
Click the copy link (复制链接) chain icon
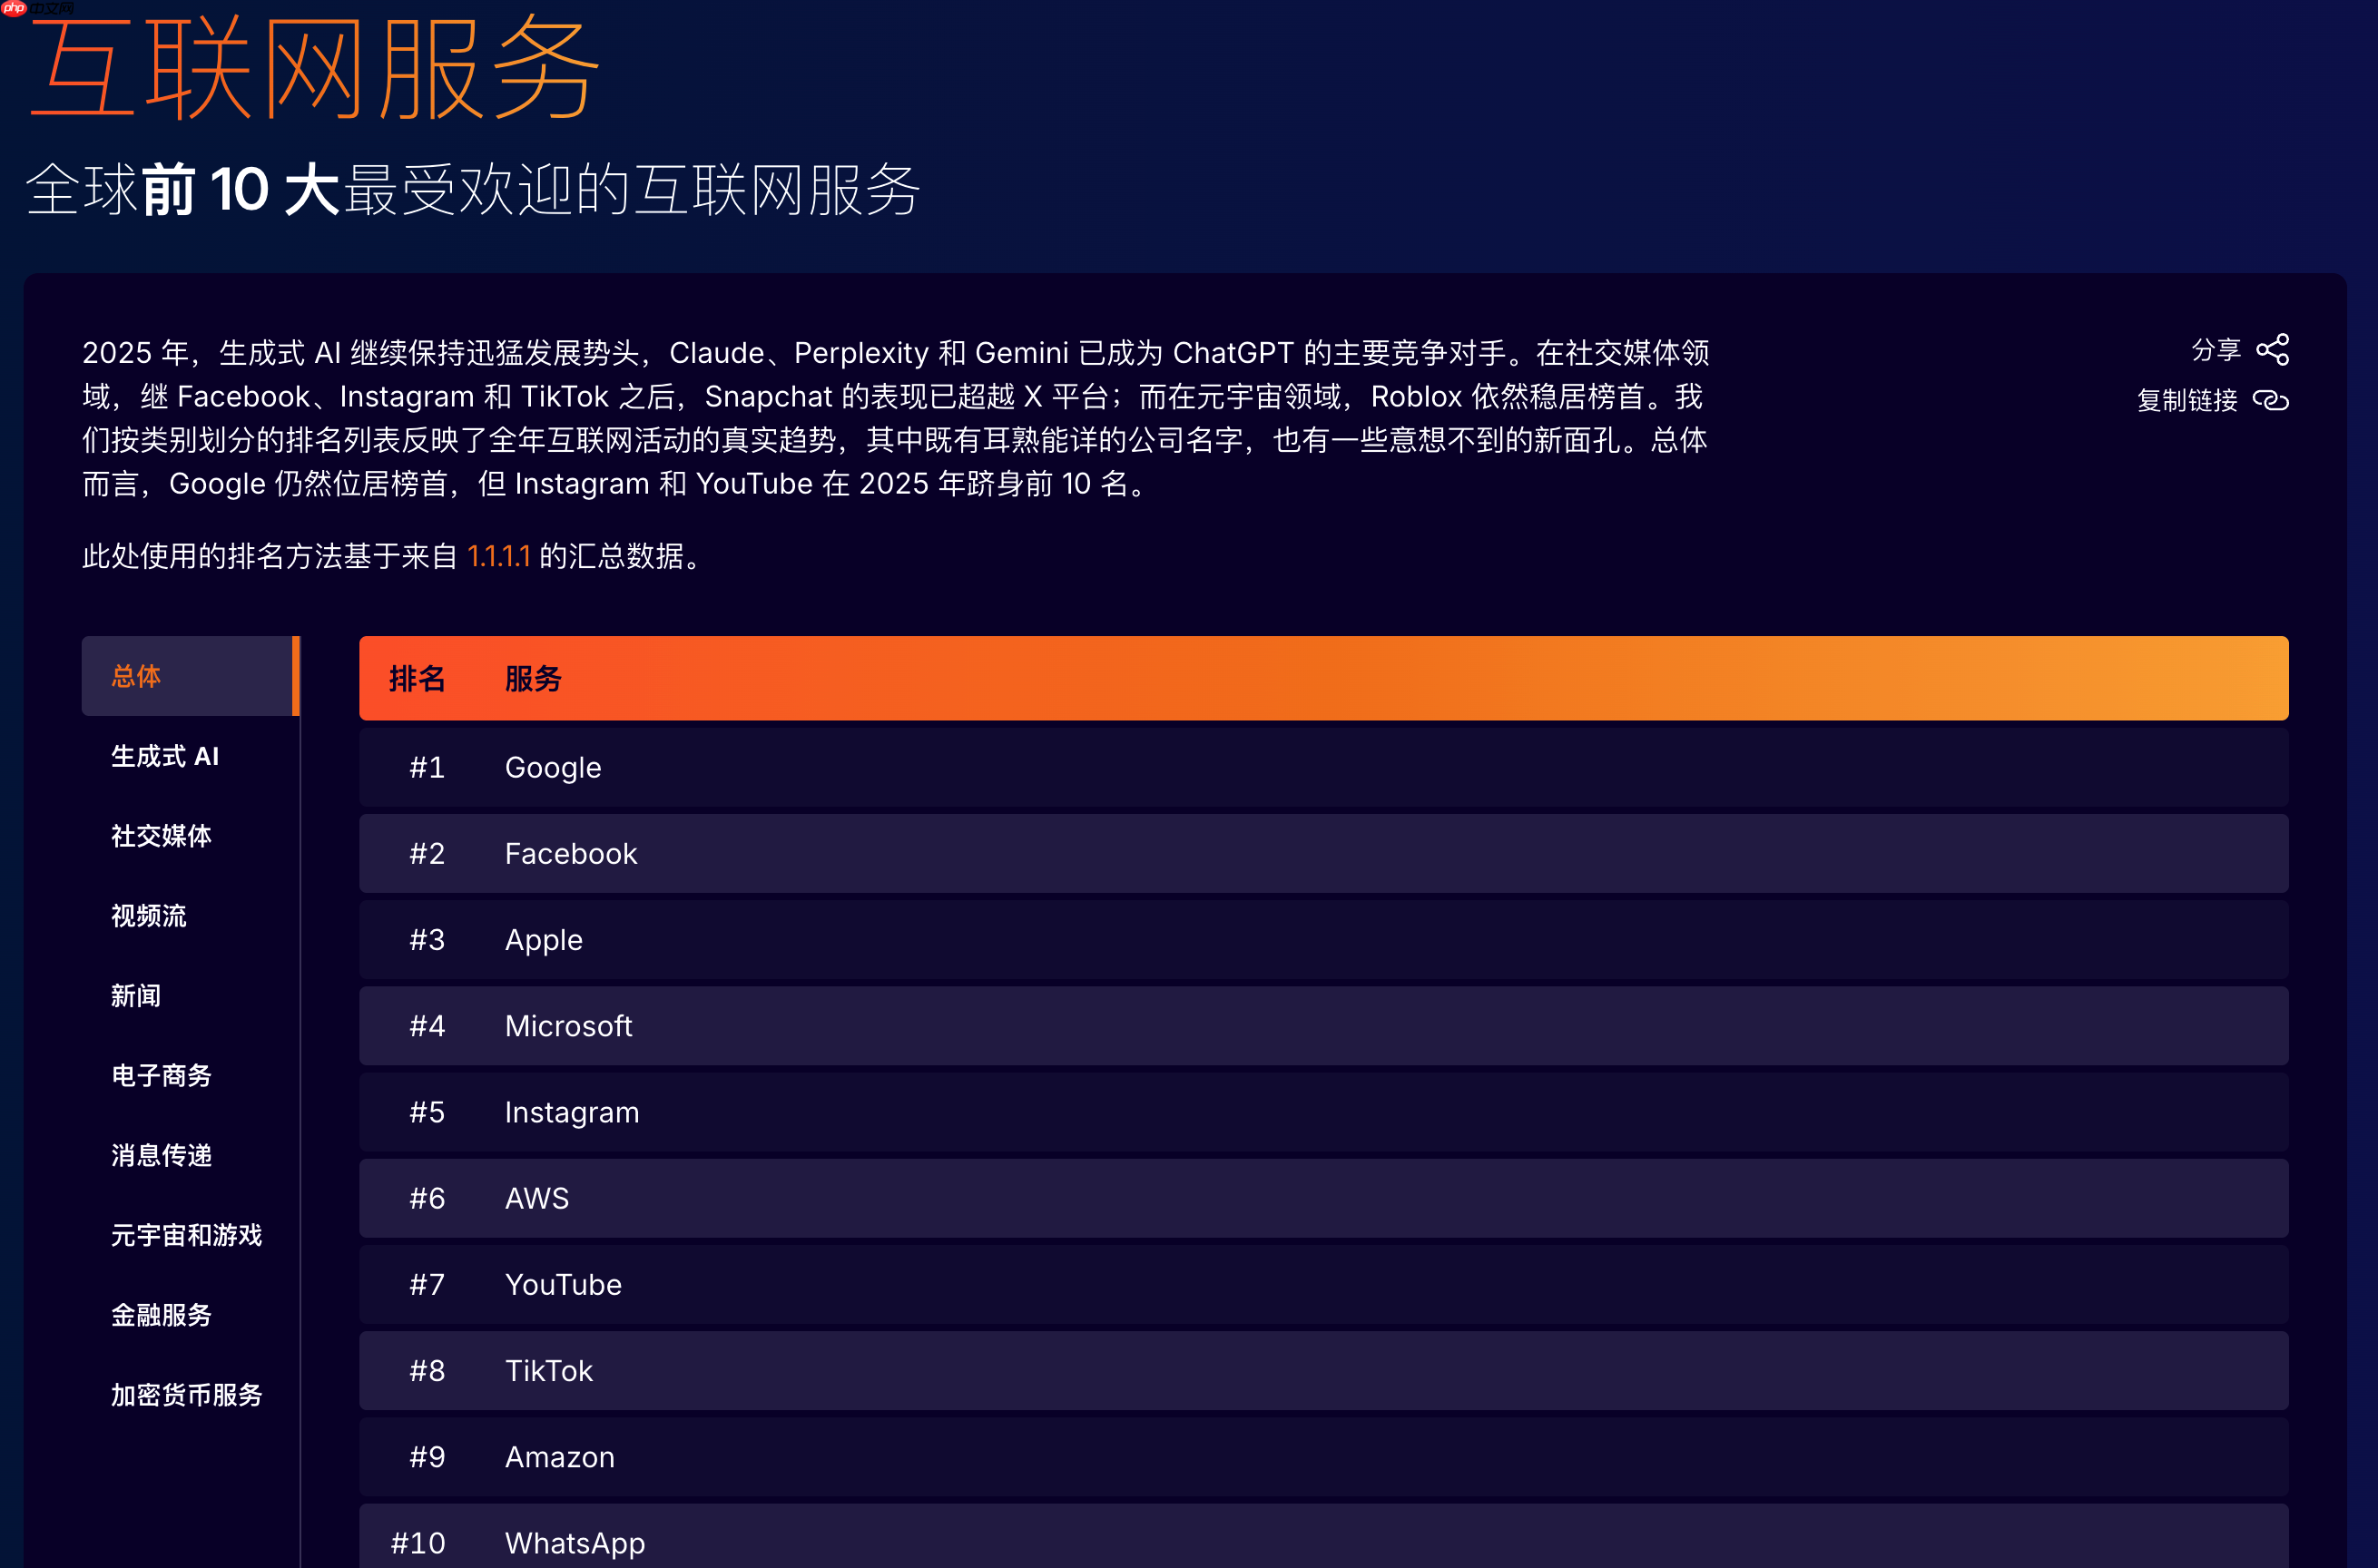click(2270, 400)
